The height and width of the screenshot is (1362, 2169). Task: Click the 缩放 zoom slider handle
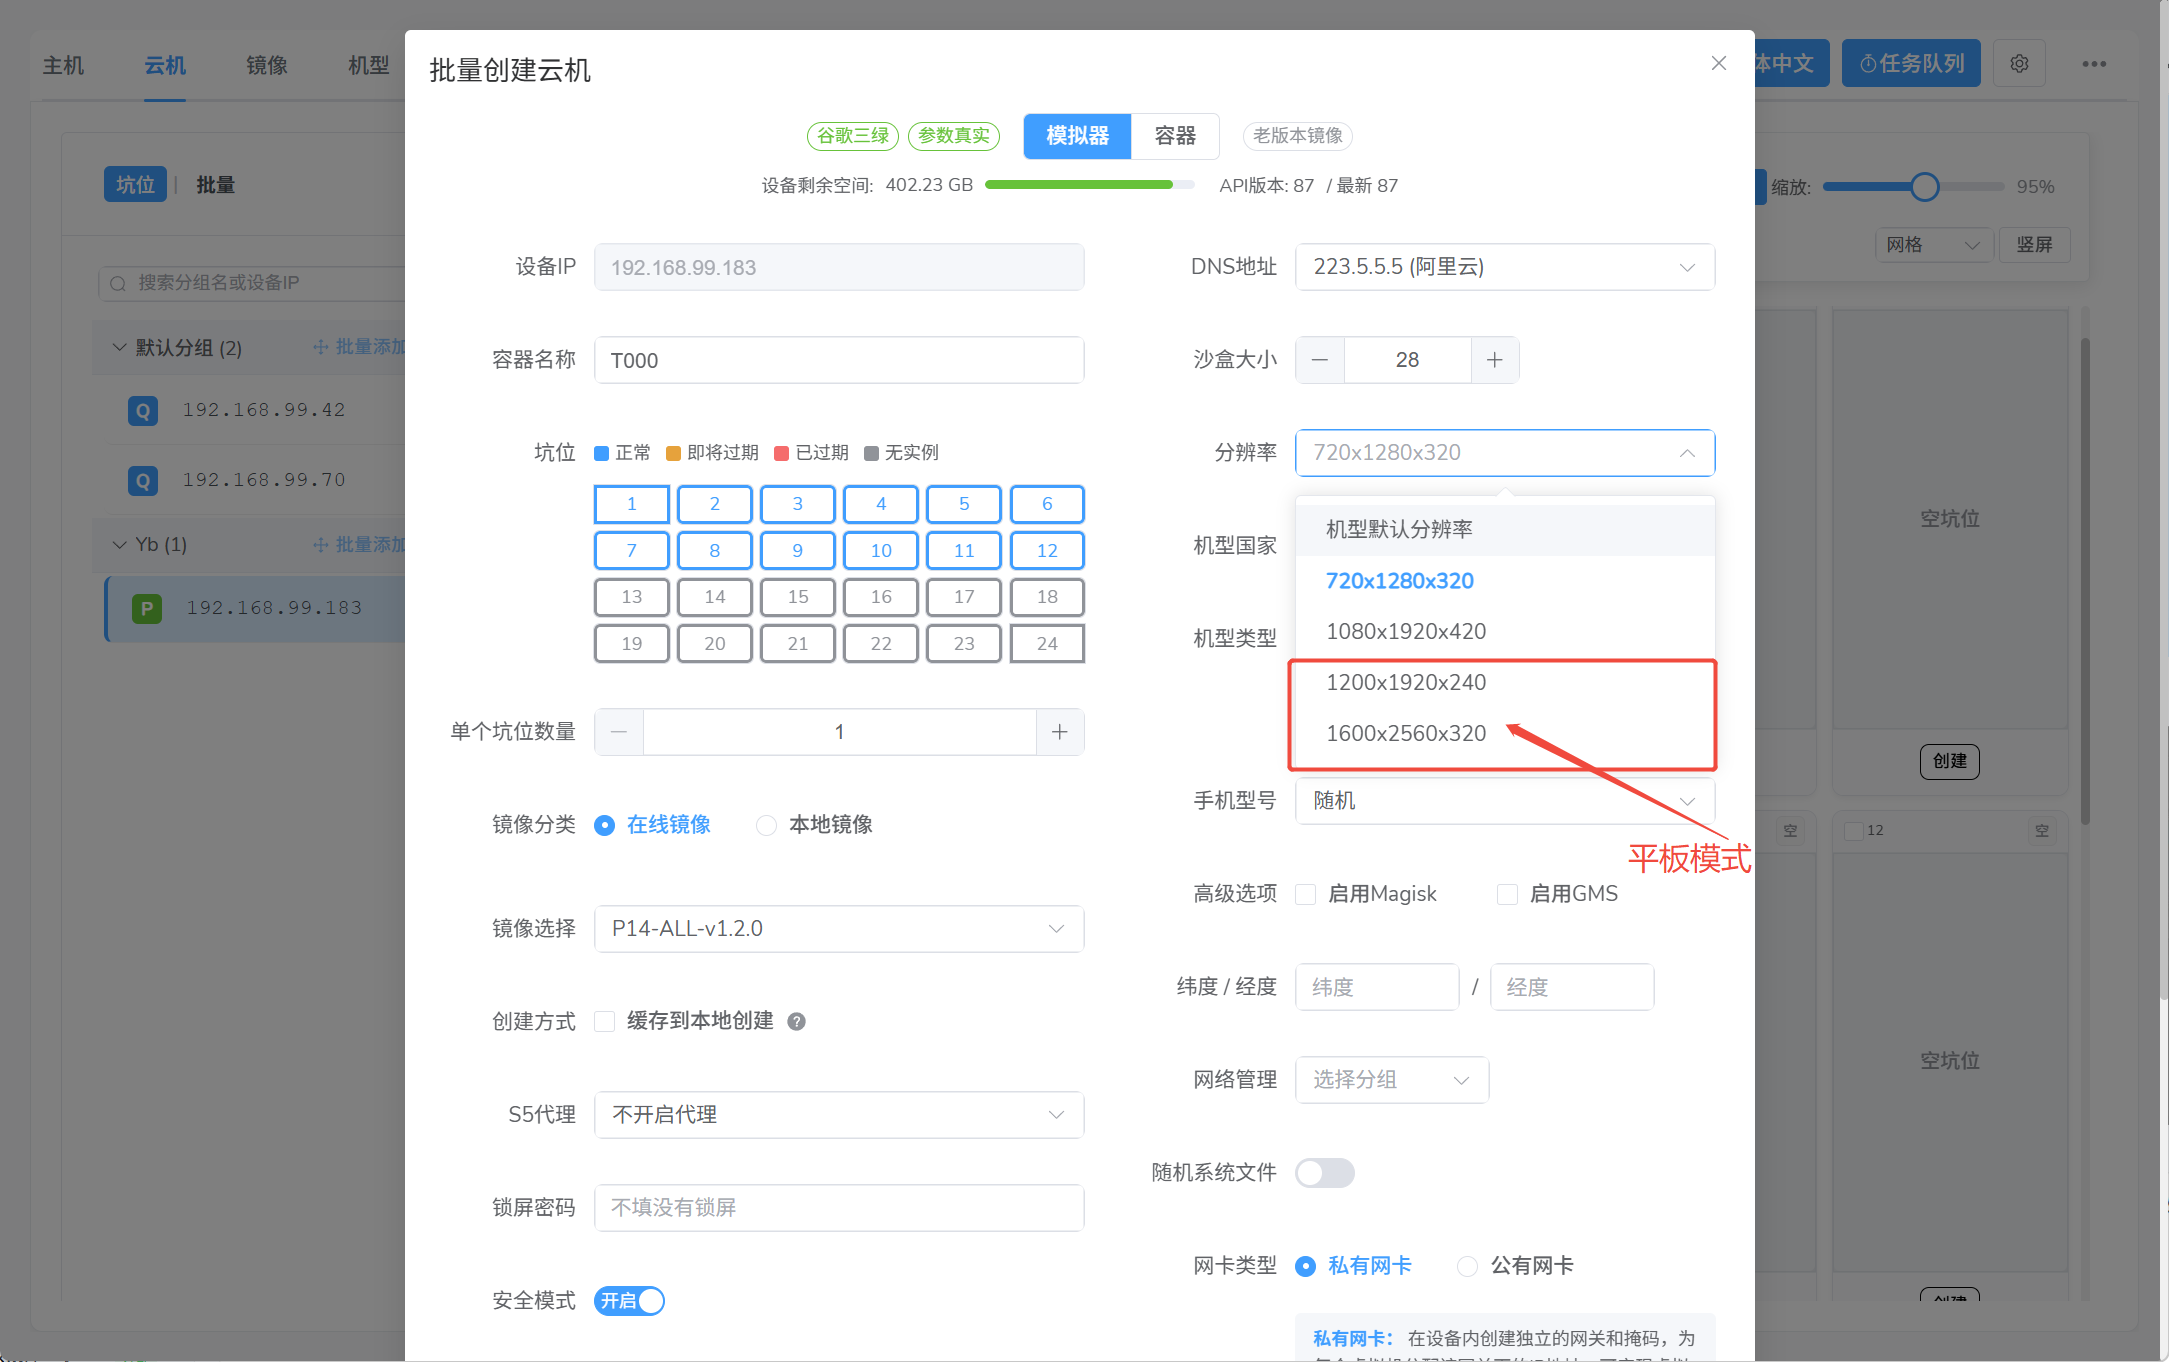point(1924,187)
